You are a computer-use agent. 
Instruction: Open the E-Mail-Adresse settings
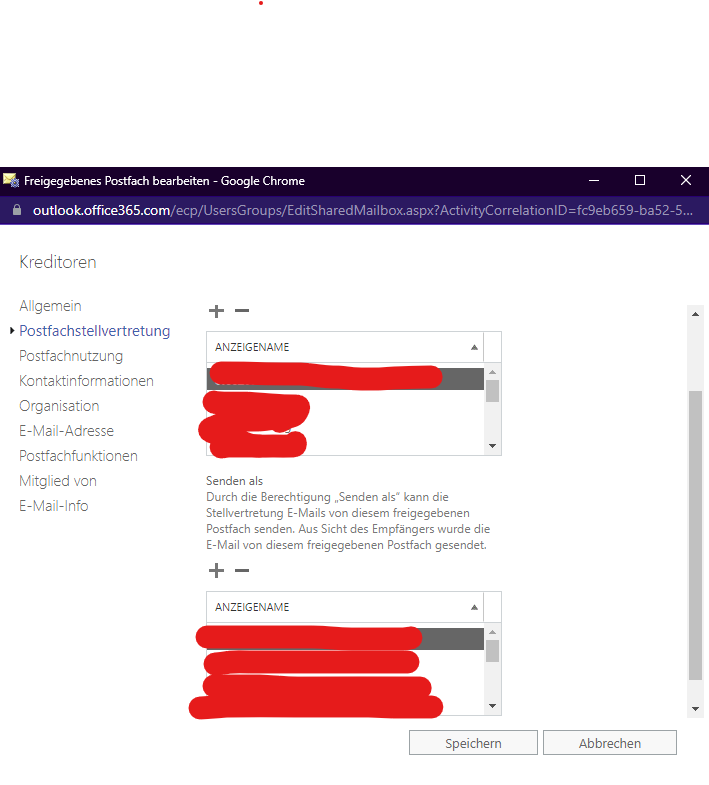(67, 431)
